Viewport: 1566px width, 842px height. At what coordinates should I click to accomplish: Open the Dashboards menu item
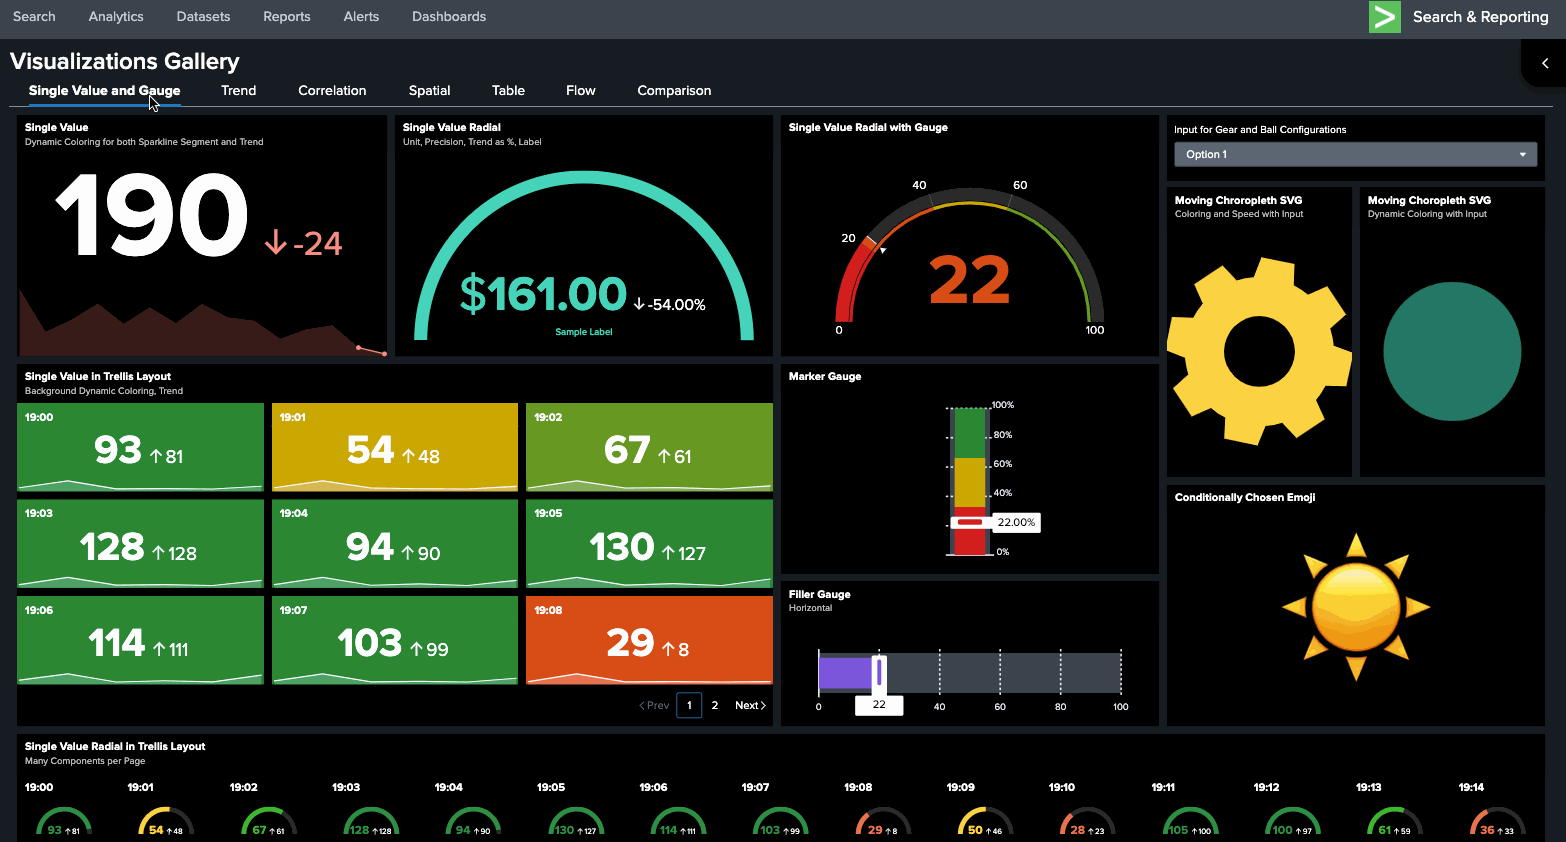tap(449, 17)
